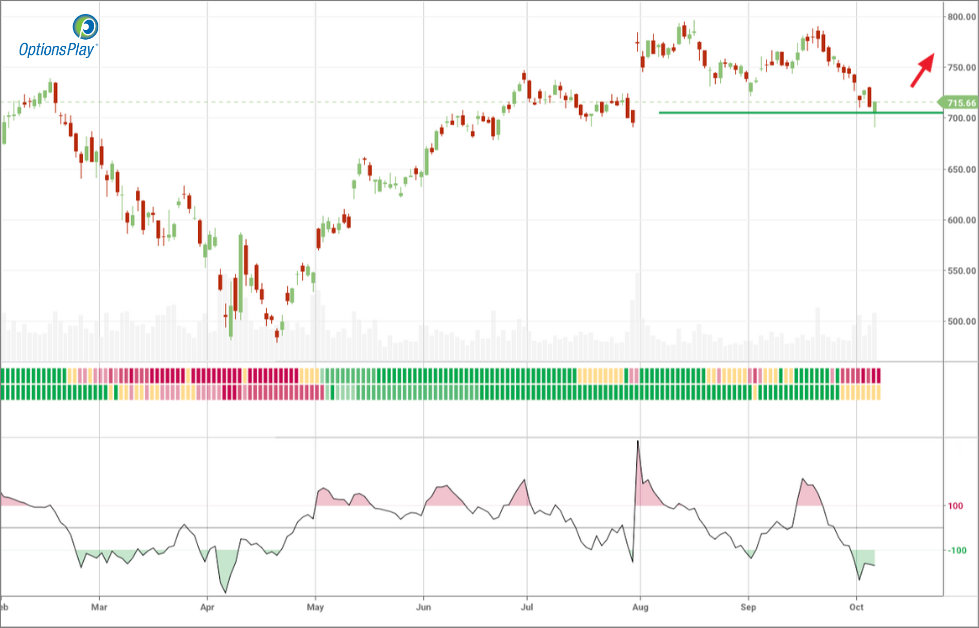
Task: Click the 750.00 price axis label
Action: [x=959, y=68]
